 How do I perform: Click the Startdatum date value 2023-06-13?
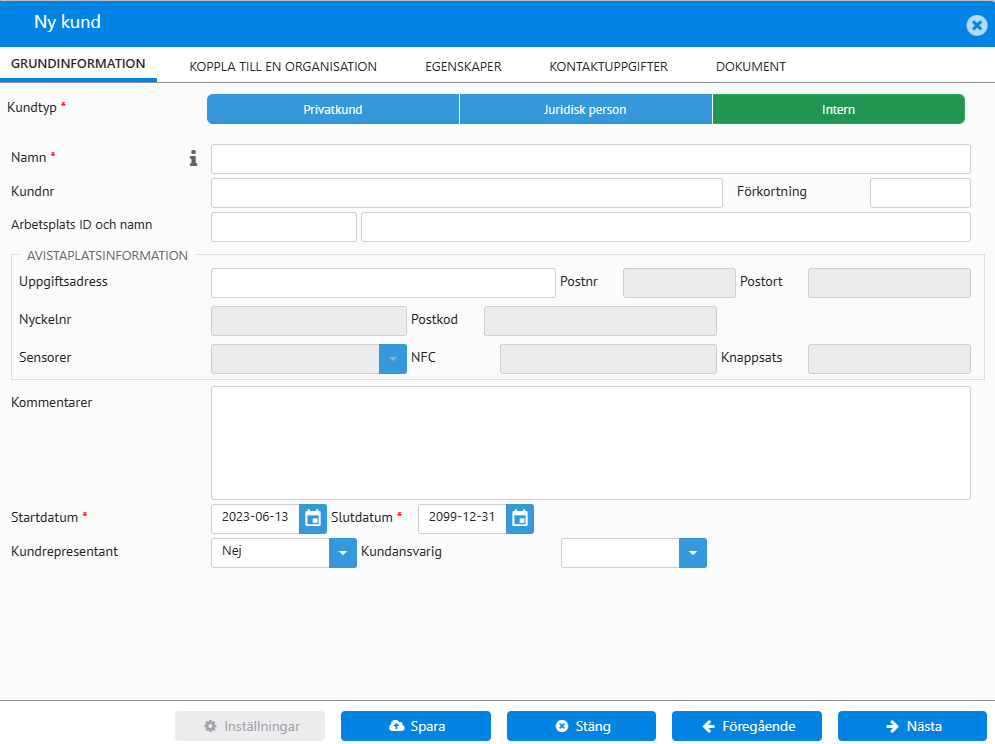click(x=255, y=519)
